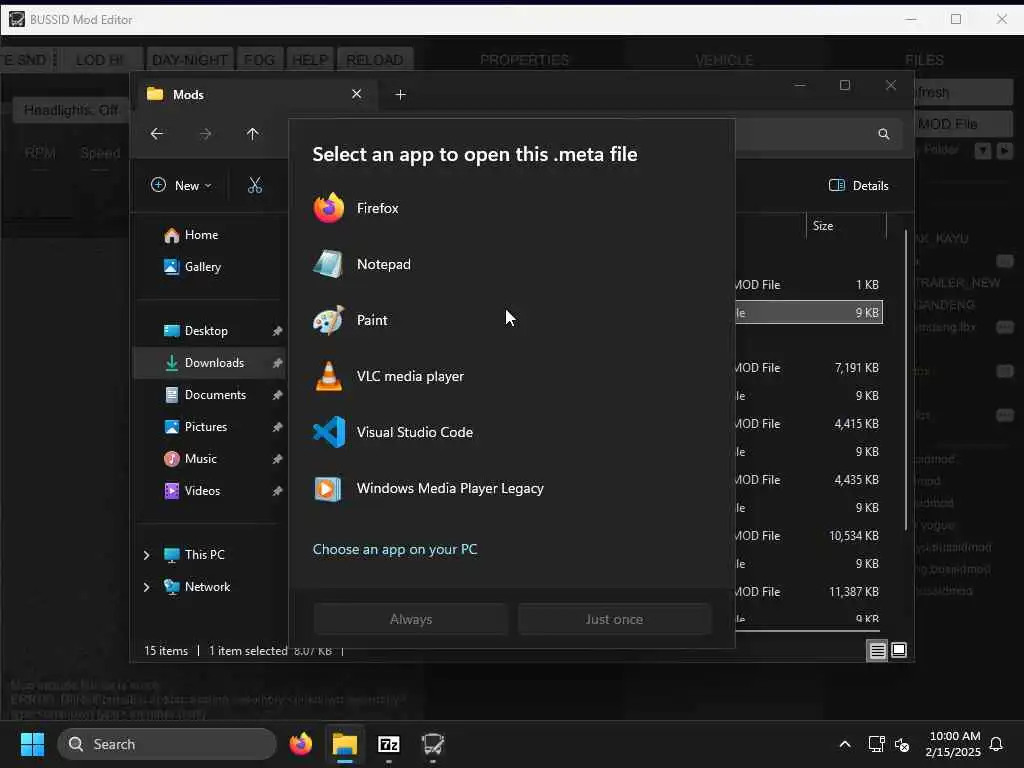Click Choose an app on your PC link
The image size is (1024, 768).
[x=394, y=549]
